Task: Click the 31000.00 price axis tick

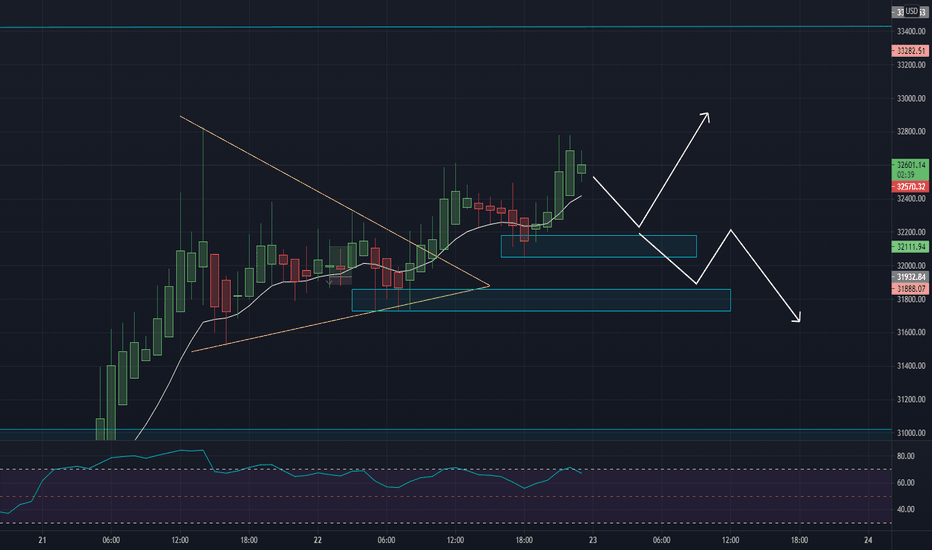Action: click(x=911, y=433)
